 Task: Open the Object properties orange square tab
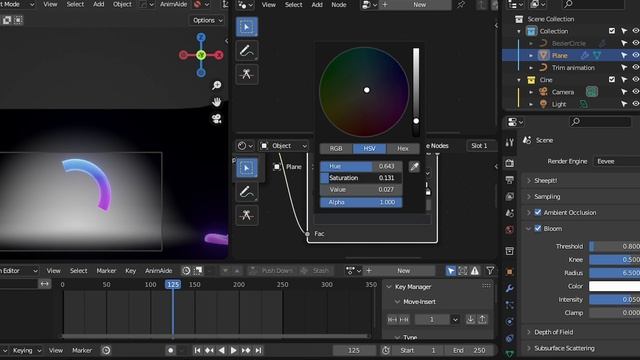tap(509, 272)
